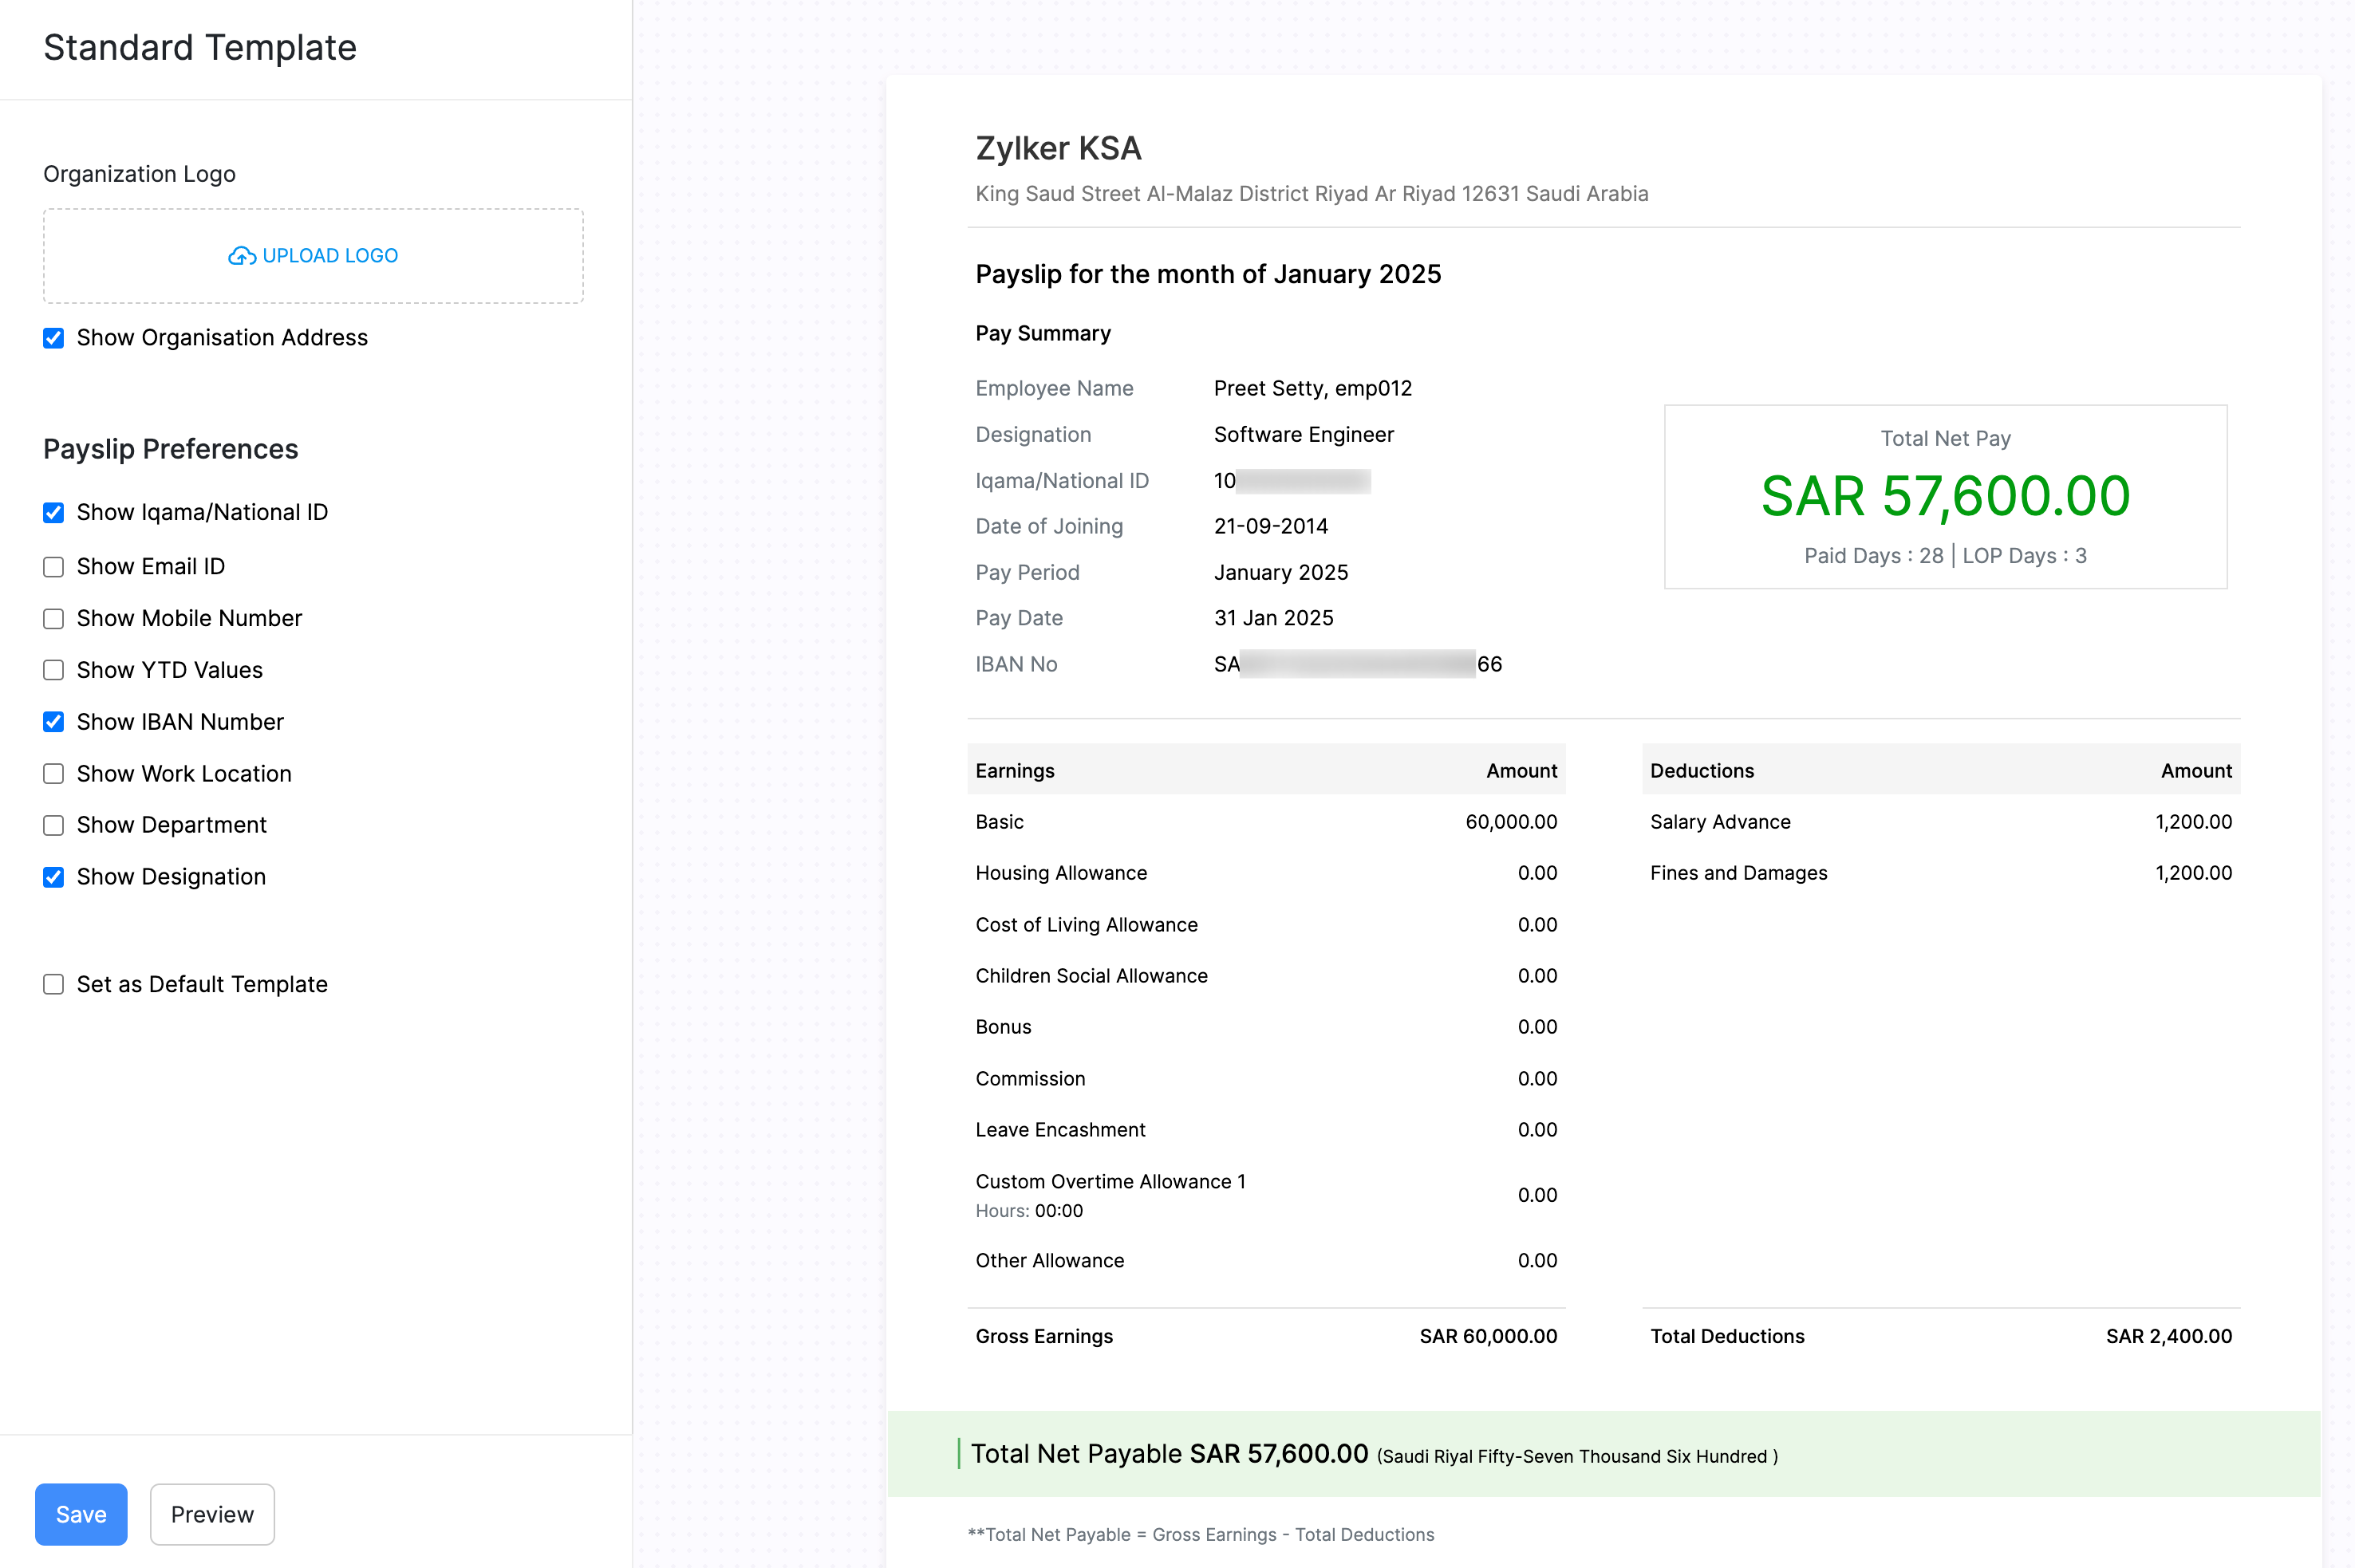Viewport: 2355px width, 1568px height.
Task: Preview the payslip template
Action: (x=211, y=1514)
